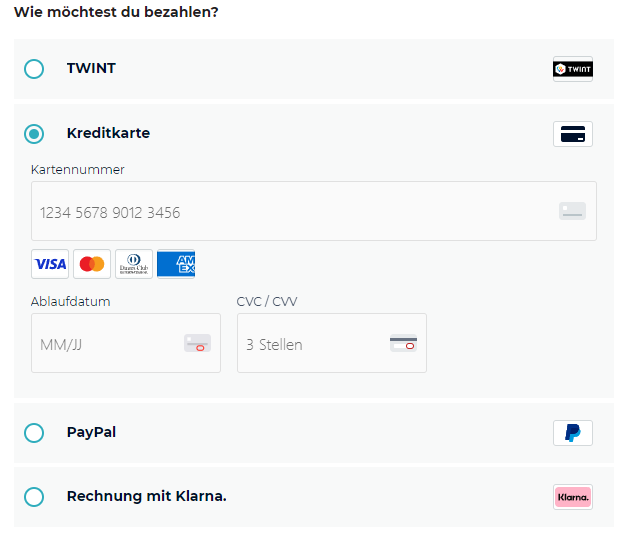Viewport: 628px width, 538px height.
Task: Click card icon inside Kartennummer field
Action: coord(572,211)
